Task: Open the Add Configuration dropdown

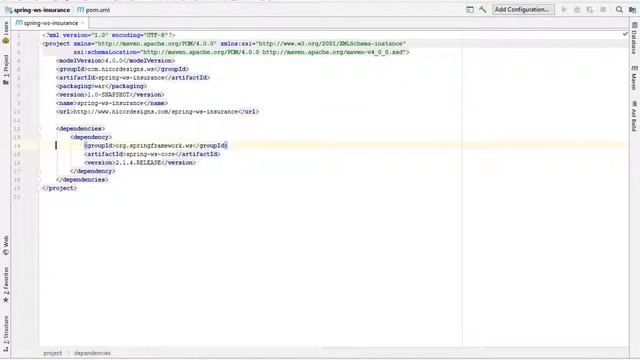Action: pyautogui.click(x=523, y=9)
